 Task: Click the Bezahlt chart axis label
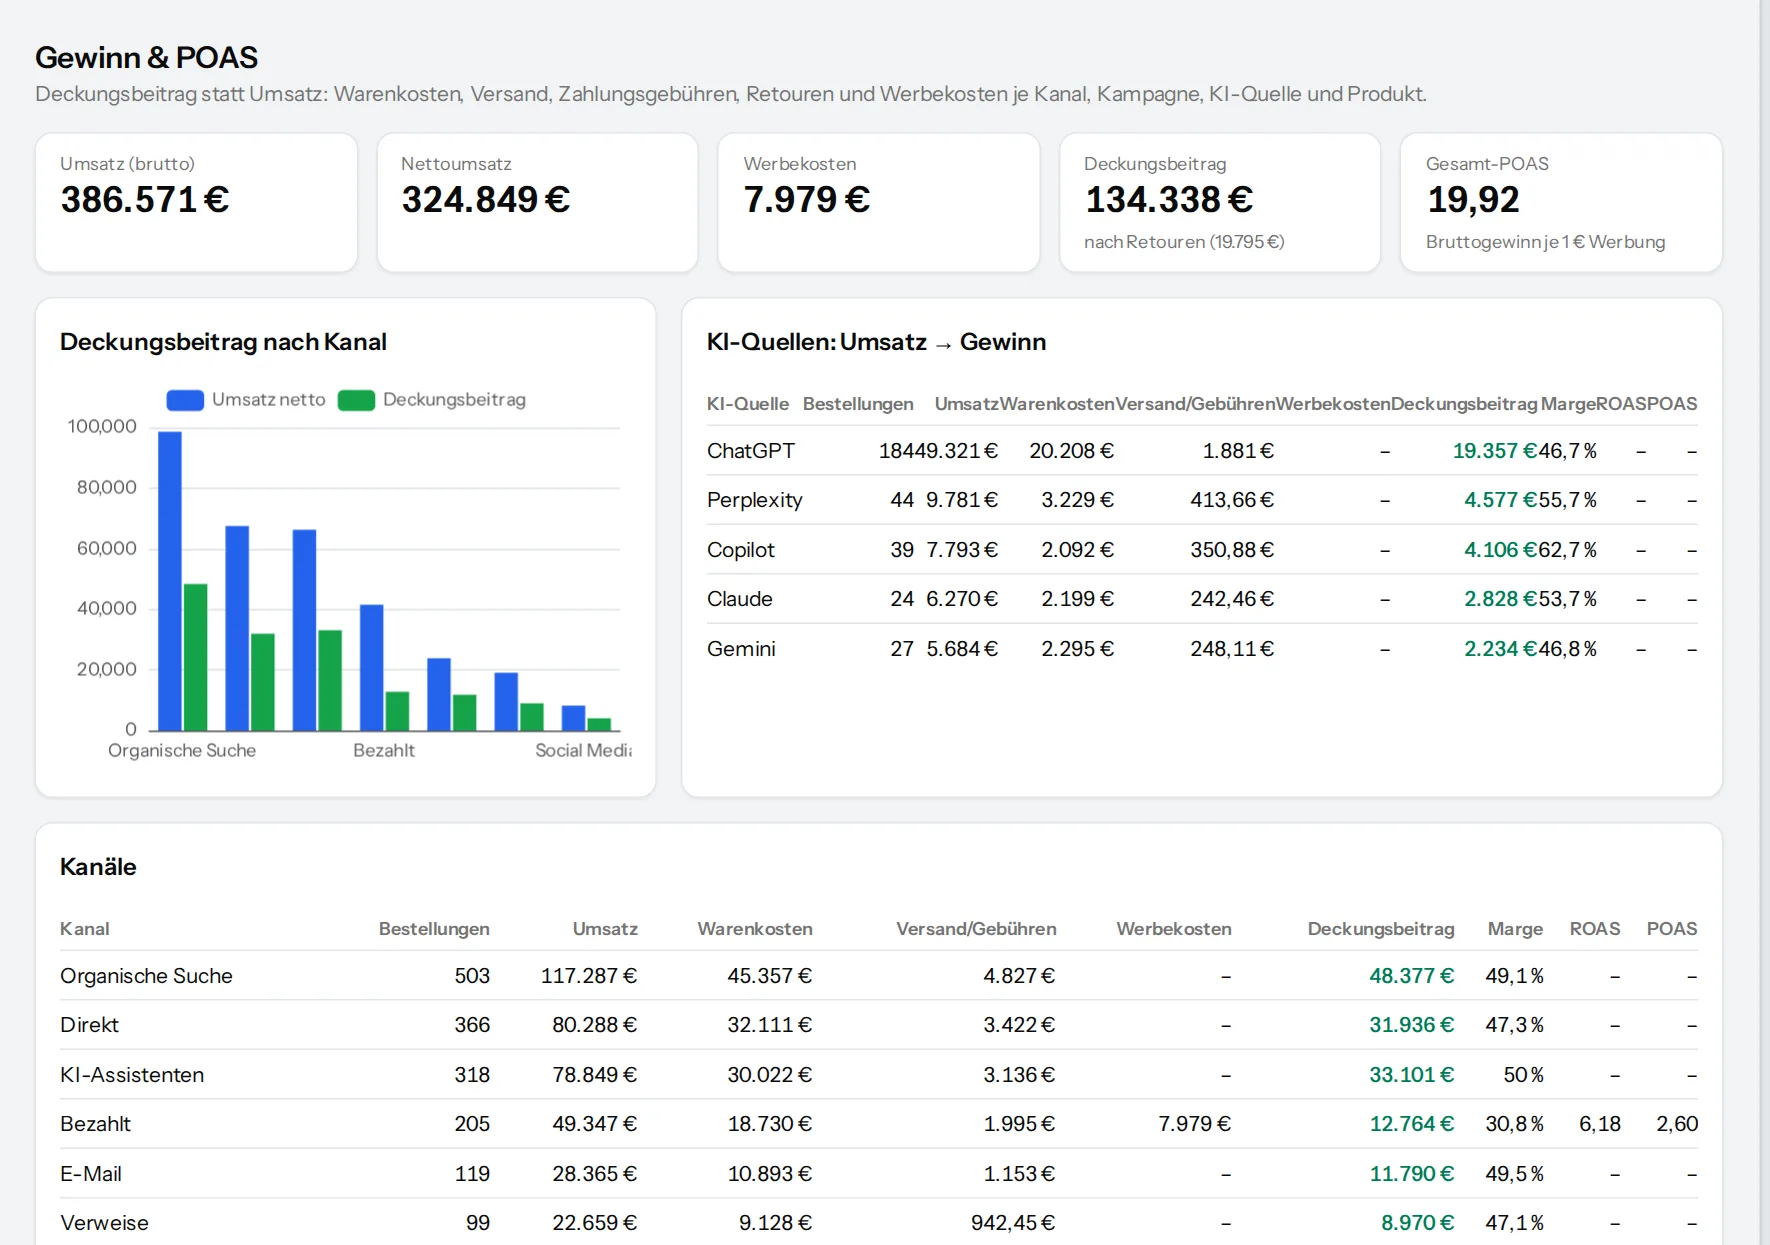click(x=384, y=751)
